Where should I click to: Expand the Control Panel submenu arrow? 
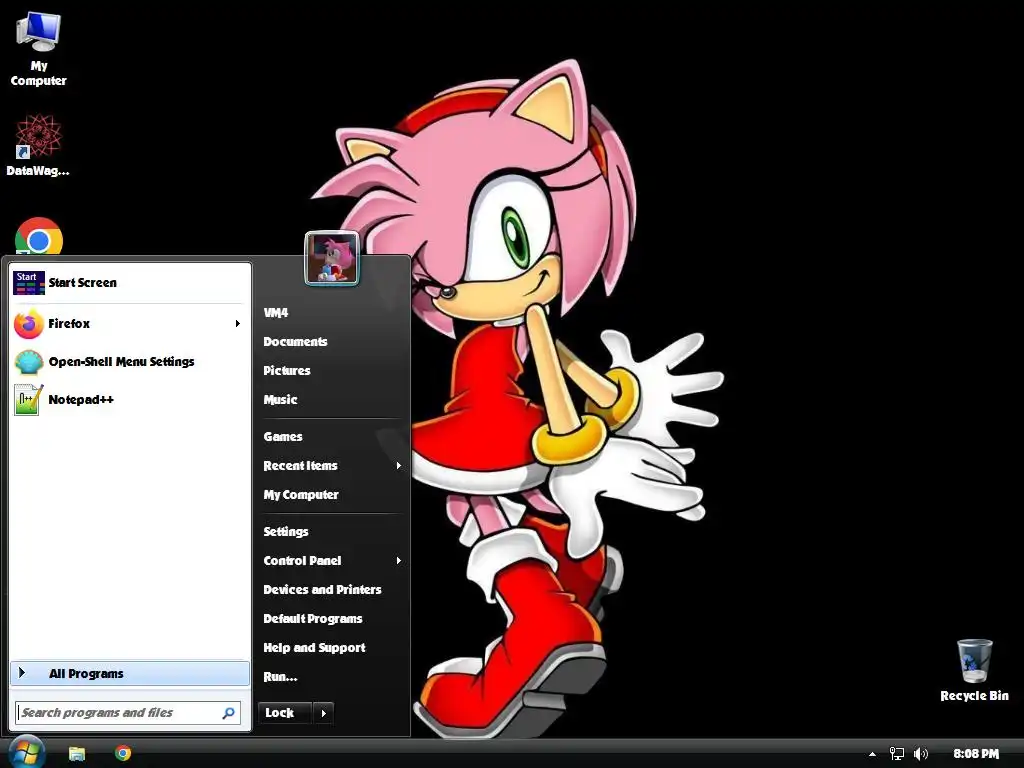[x=398, y=560]
